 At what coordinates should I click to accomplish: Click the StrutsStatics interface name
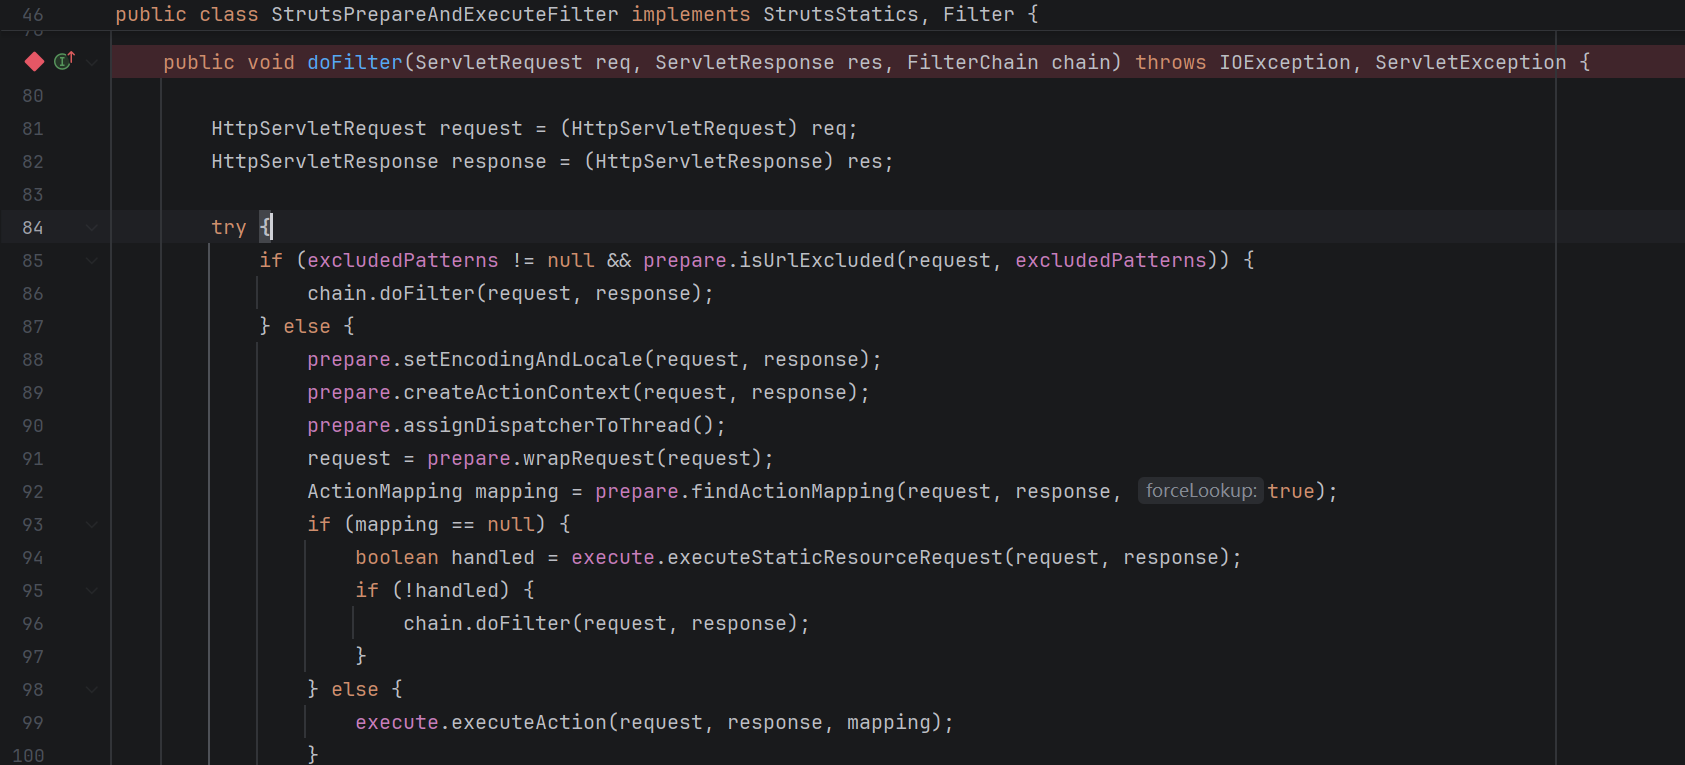(841, 14)
